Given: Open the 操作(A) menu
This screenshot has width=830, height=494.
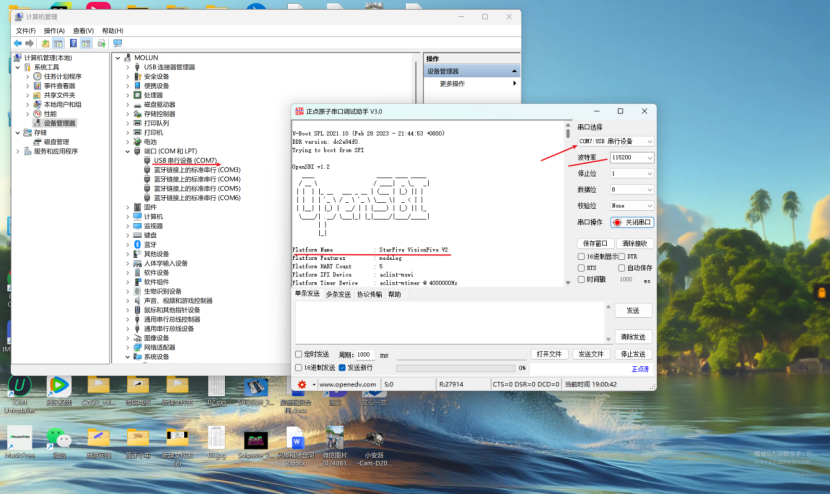Looking at the screenshot, I should point(53,31).
